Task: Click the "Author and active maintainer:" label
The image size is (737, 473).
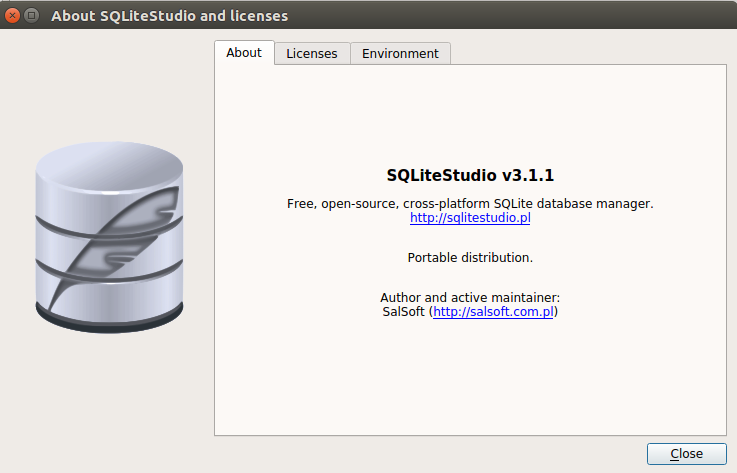Action: coord(469,298)
